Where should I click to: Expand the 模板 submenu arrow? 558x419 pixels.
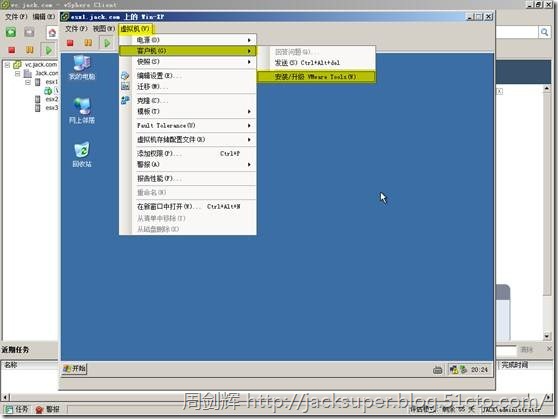coord(249,112)
